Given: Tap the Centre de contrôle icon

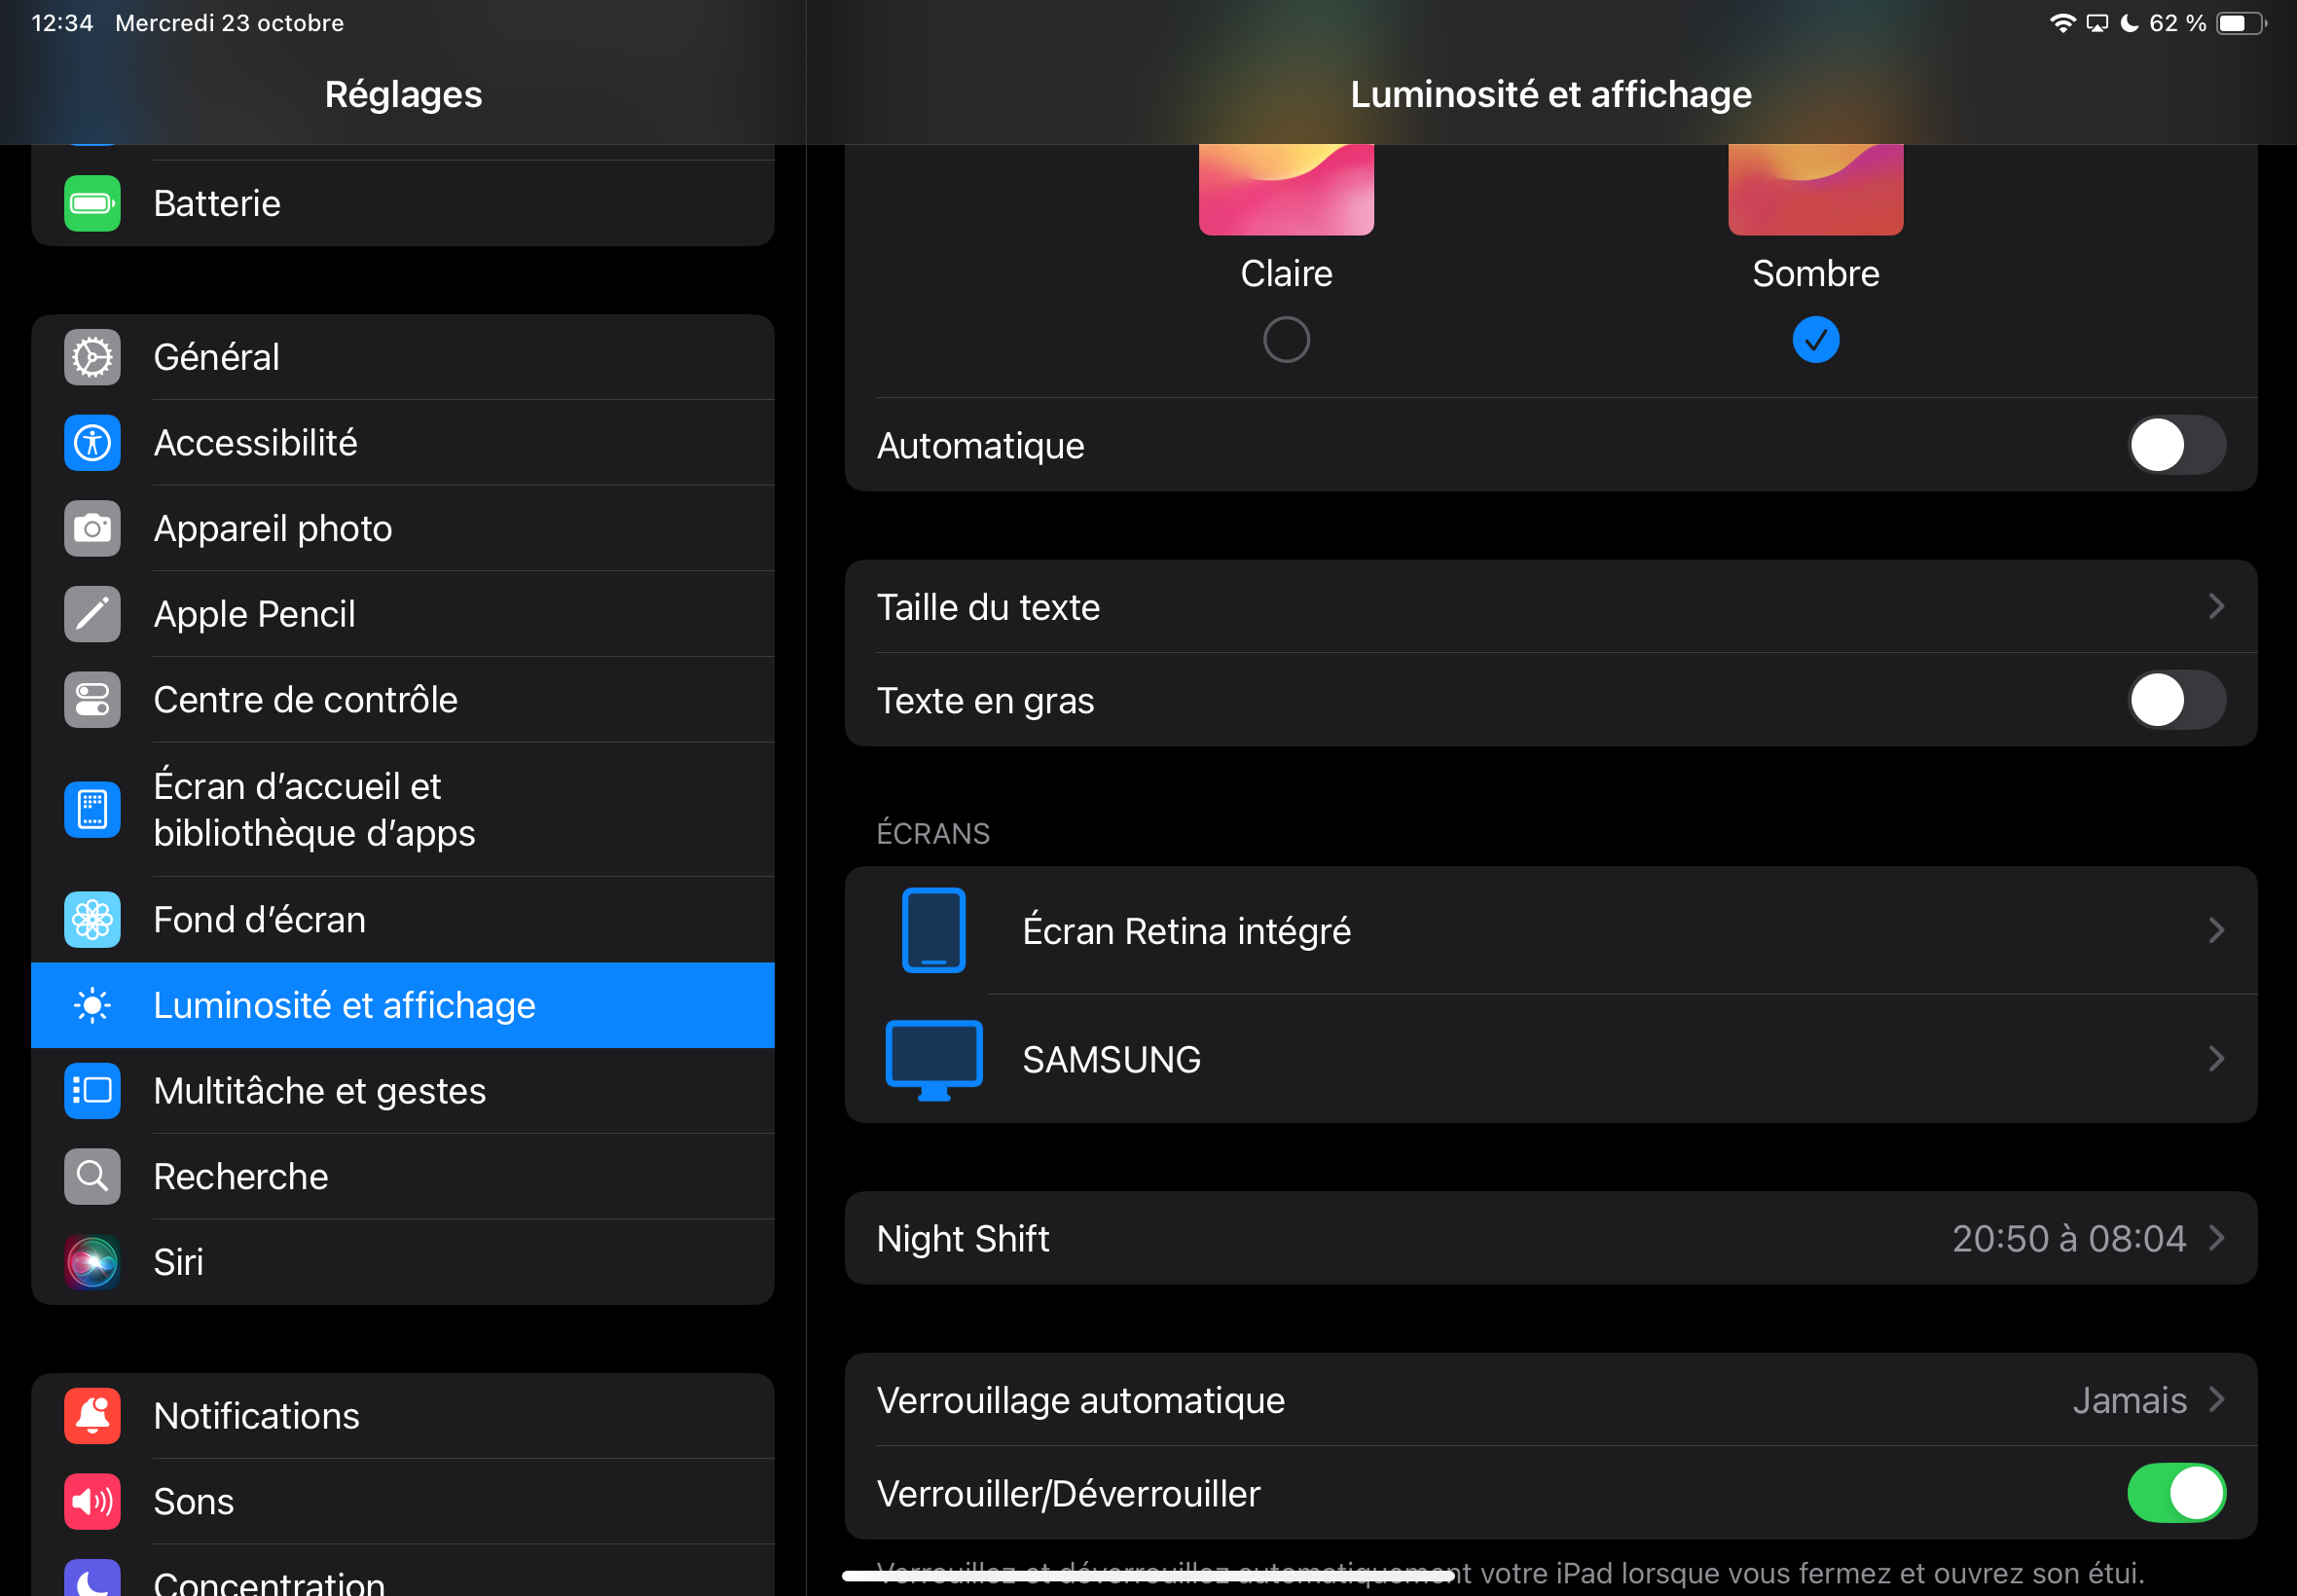Looking at the screenshot, I should click(x=92, y=700).
